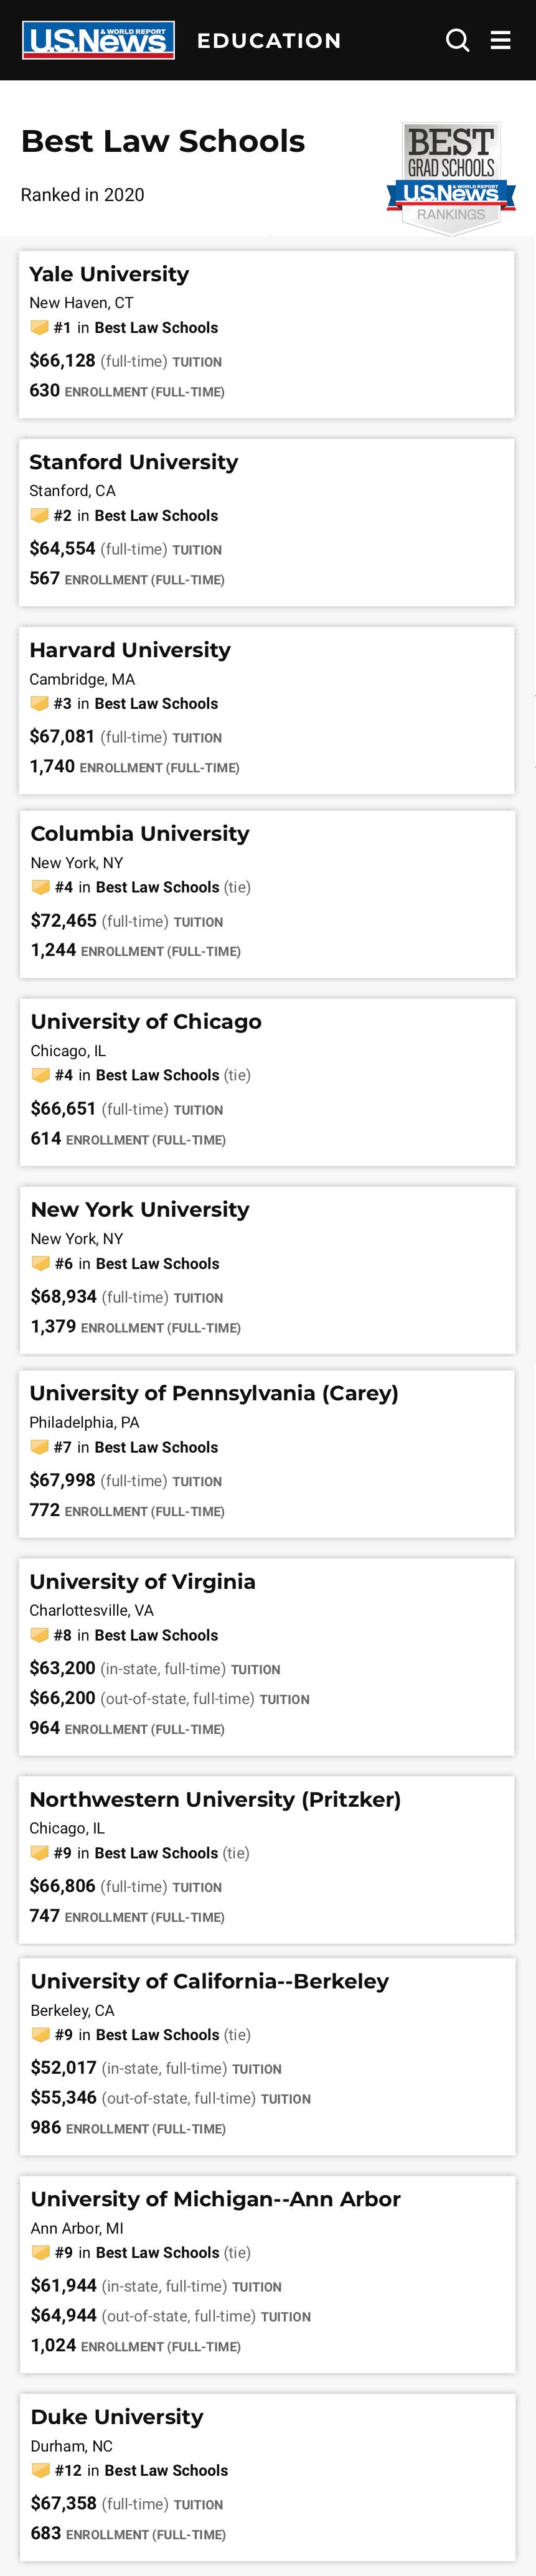Open the Columbia University listing title
The height and width of the screenshot is (2576, 536).
(x=140, y=834)
